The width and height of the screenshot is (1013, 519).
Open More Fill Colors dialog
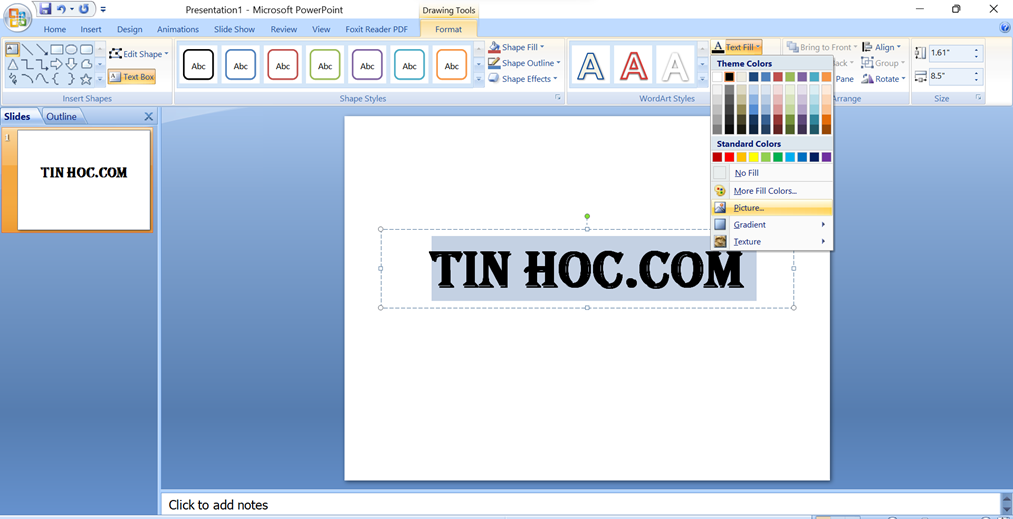764,191
